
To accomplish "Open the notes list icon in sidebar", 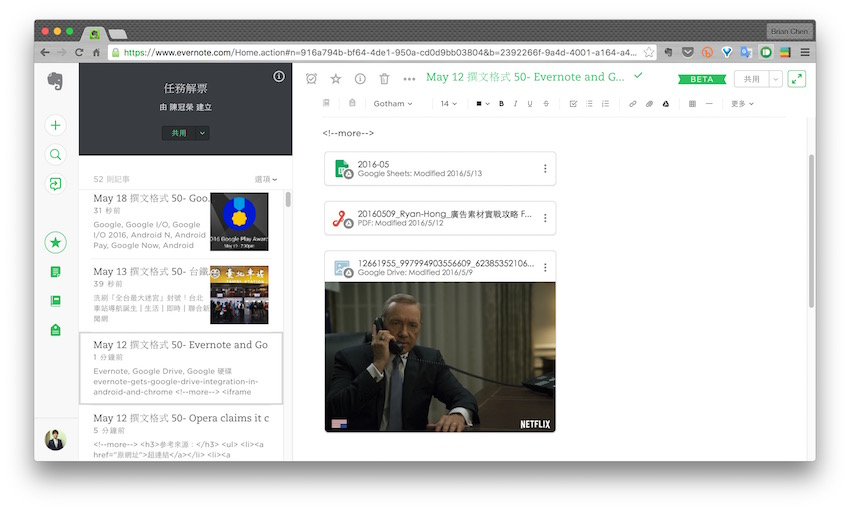I will point(55,272).
